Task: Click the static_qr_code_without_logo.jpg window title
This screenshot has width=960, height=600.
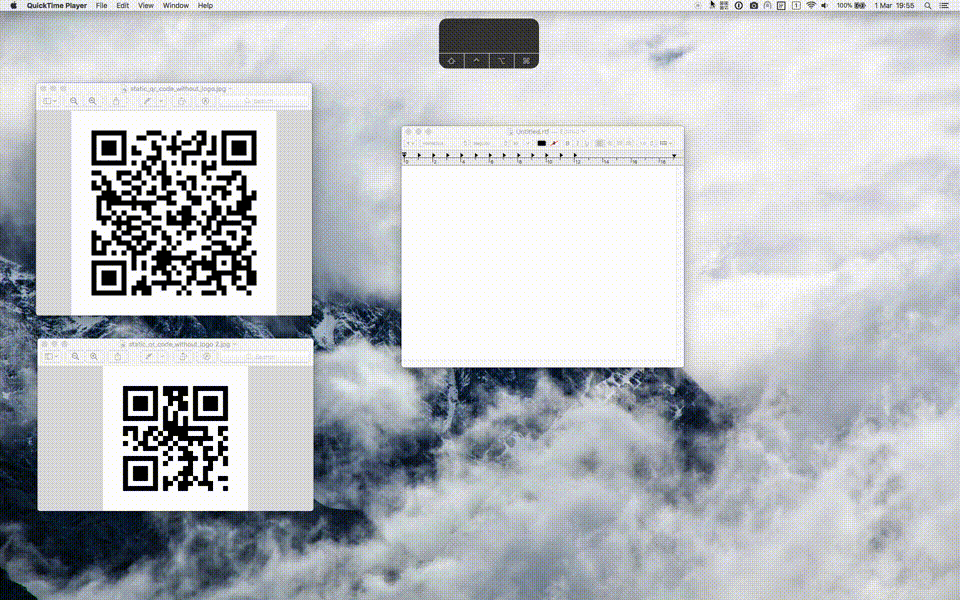Action: (x=178, y=89)
